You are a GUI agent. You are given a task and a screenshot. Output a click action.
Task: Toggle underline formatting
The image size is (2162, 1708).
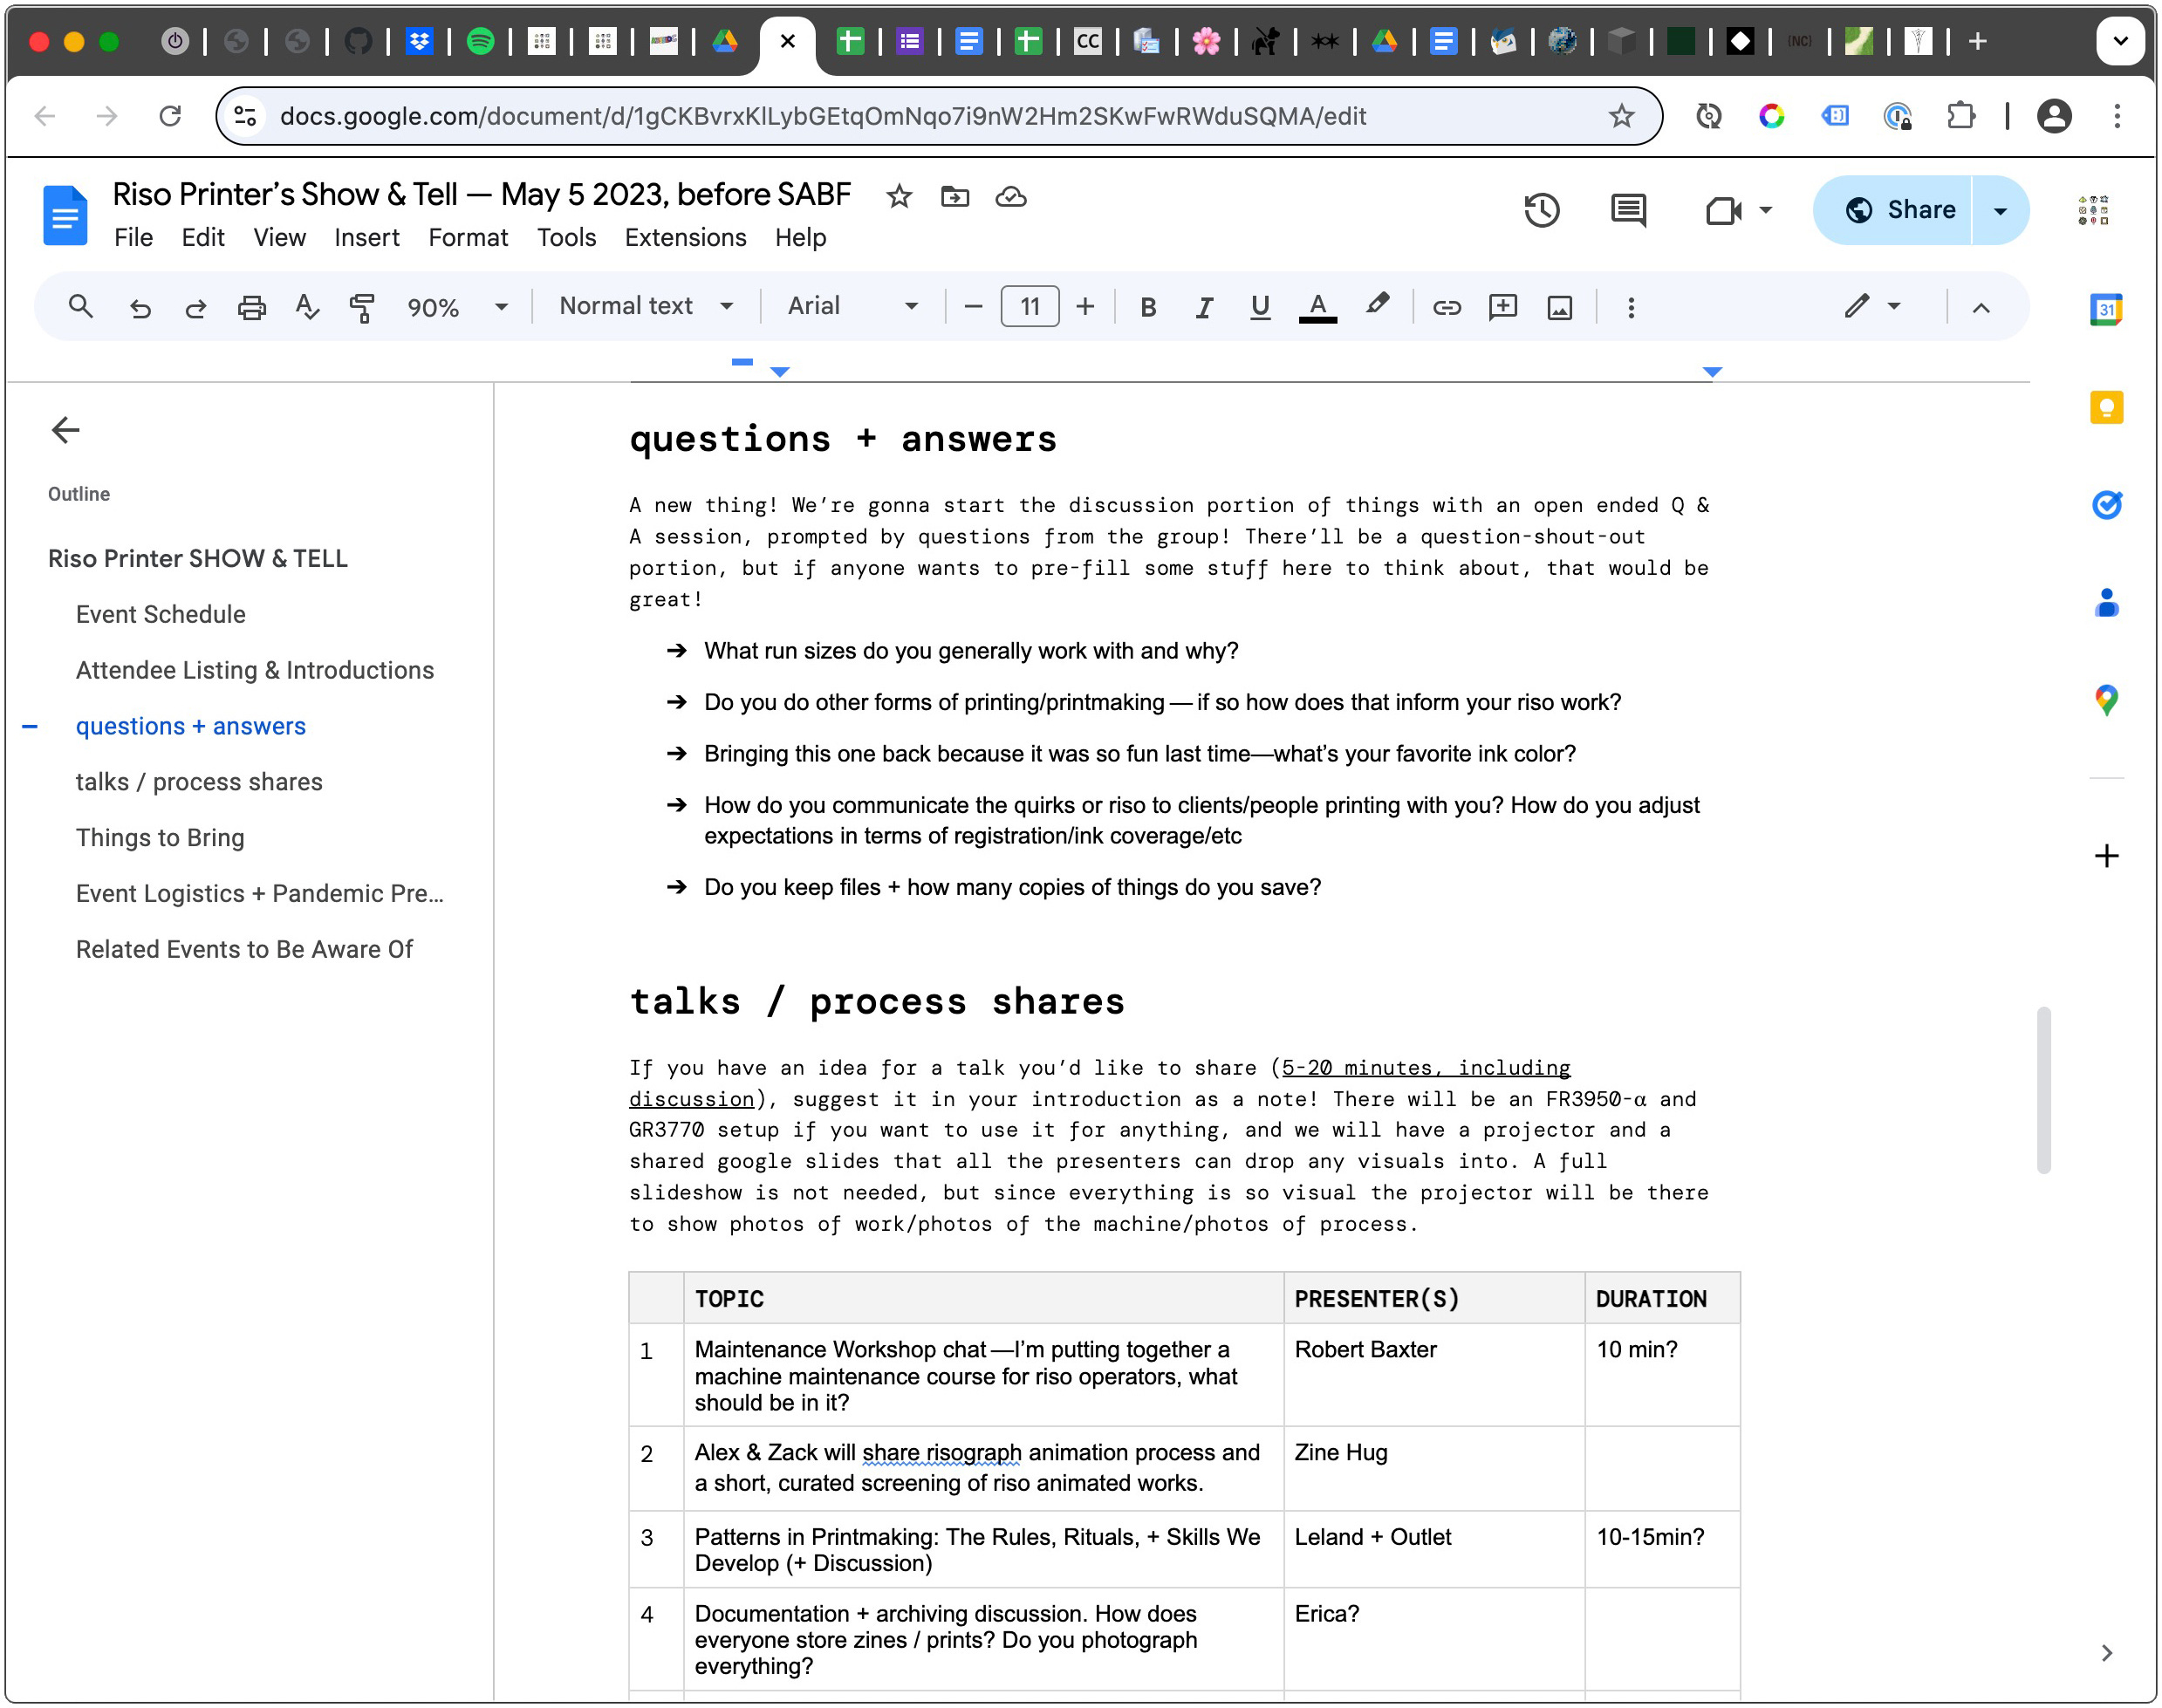(1260, 307)
